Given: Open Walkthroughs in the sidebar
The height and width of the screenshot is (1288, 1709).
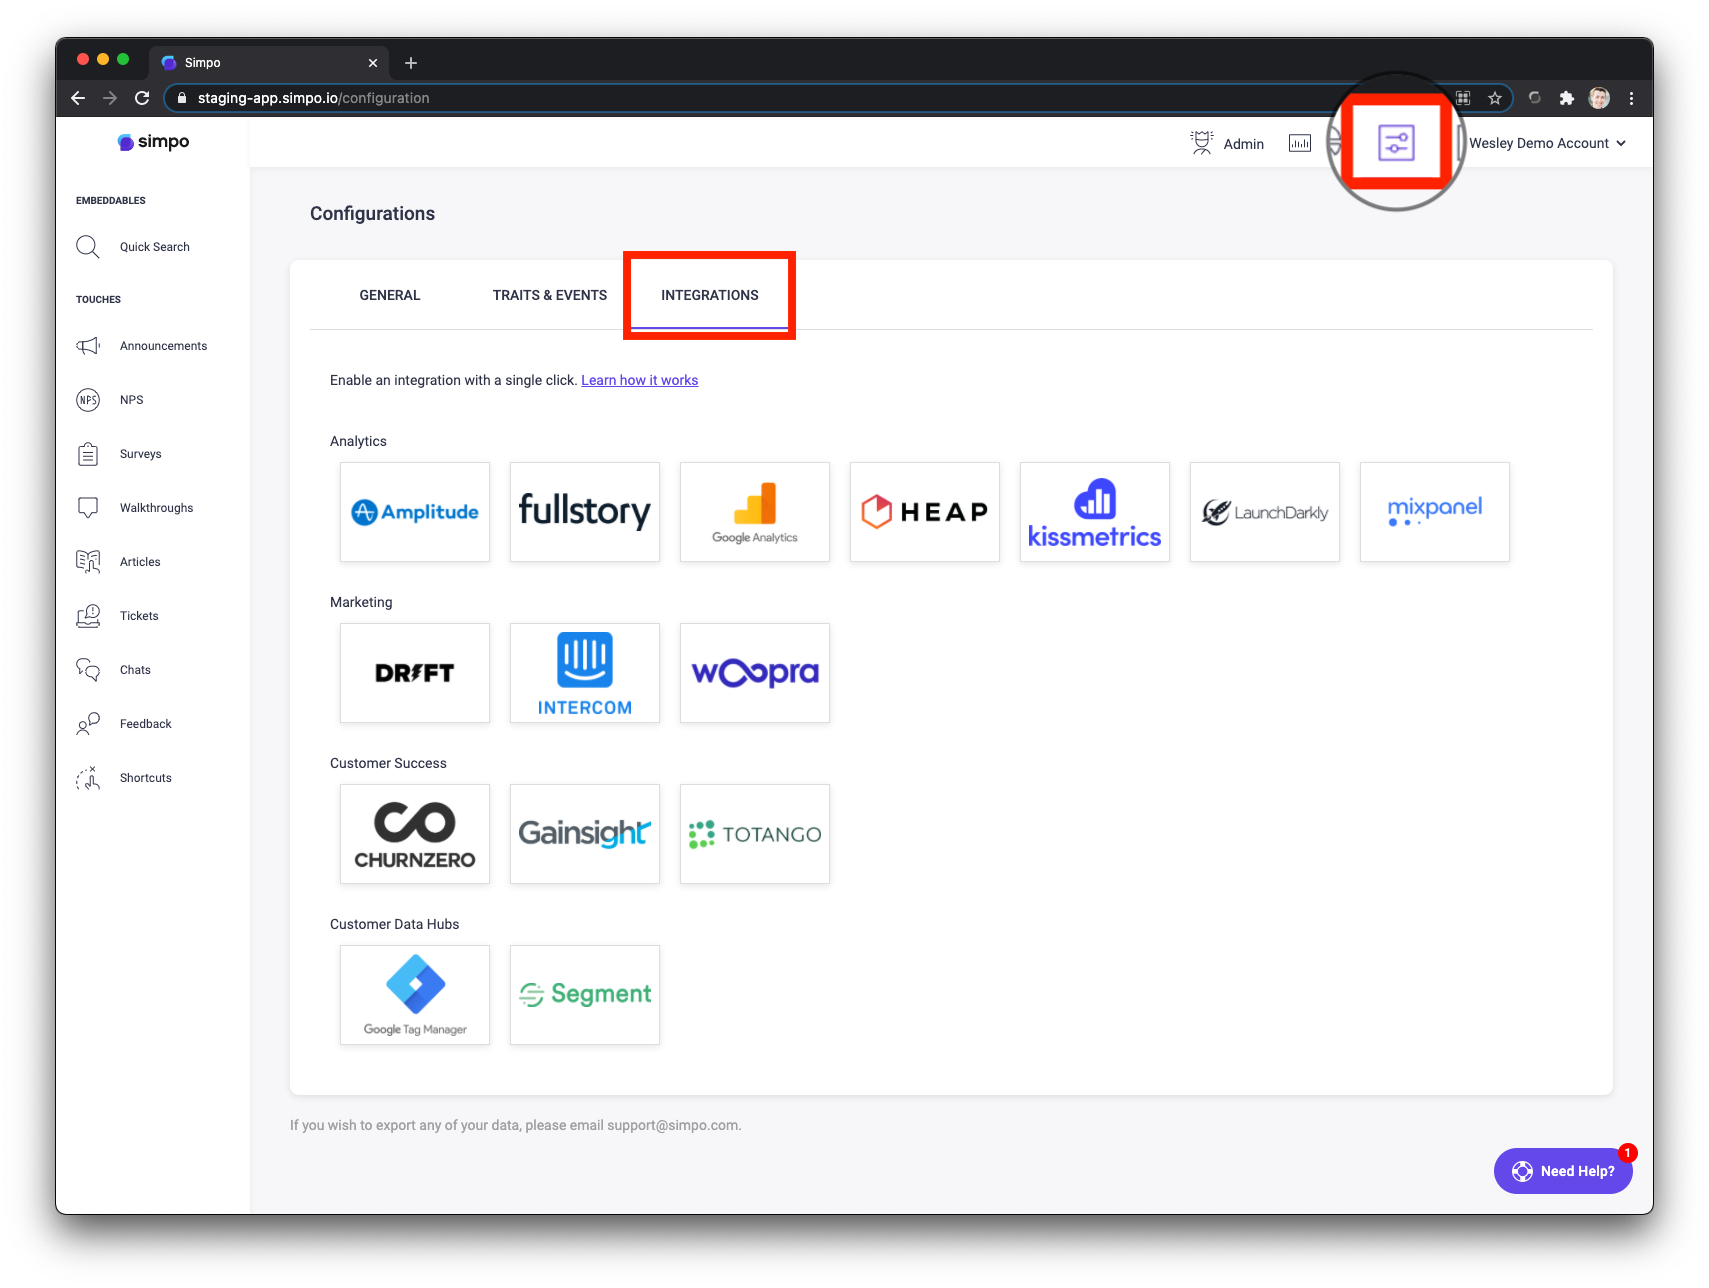Looking at the screenshot, I should coord(135,508).
